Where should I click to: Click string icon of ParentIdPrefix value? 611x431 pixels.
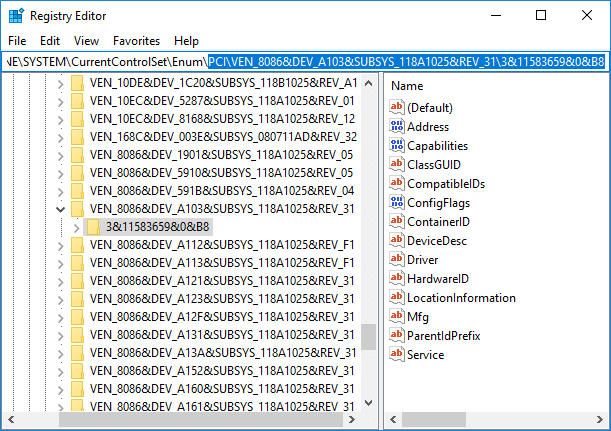coord(397,336)
